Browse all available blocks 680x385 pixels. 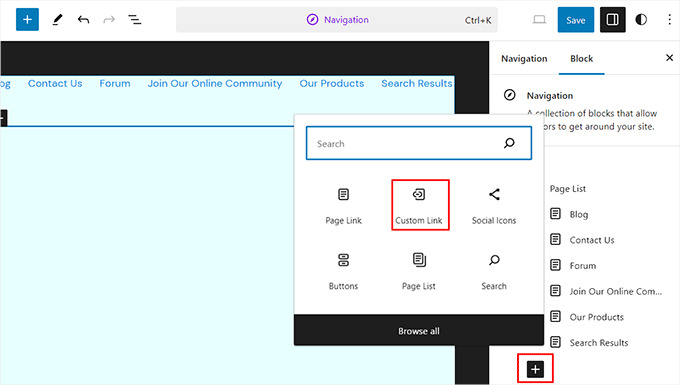click(418, 330)
